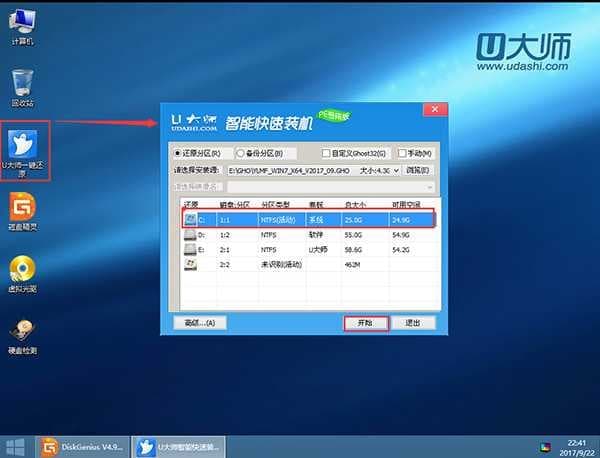The image size is (600, 458).
Task: Click the 可用空间 column header
Action: [x=406, y=205]
